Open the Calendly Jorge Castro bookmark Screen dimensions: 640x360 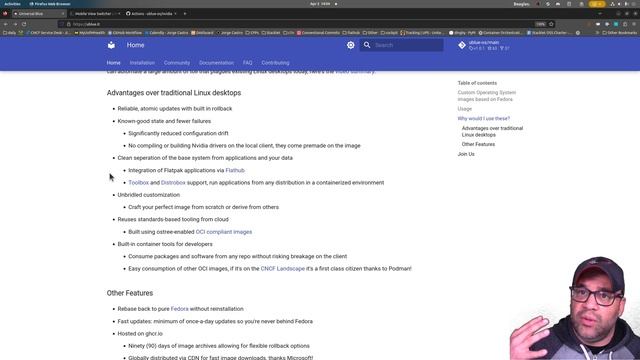[x=166, y=33]
